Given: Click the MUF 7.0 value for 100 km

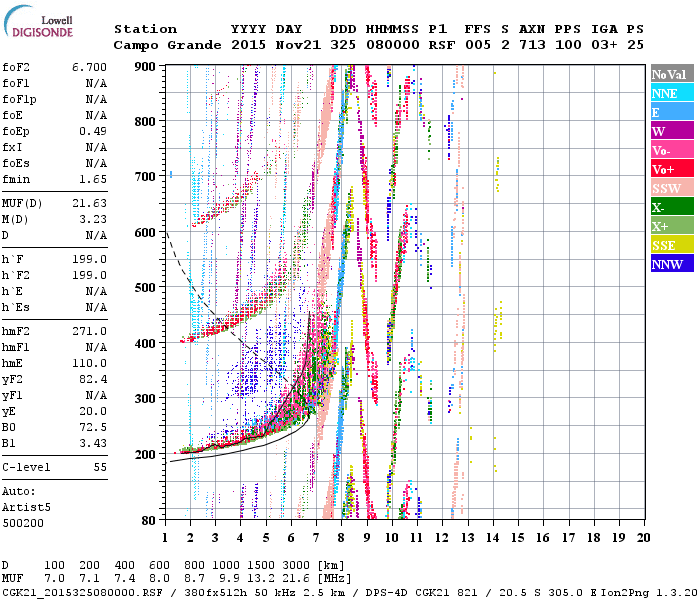Looking at the screenshot, I should coord(54,579).
